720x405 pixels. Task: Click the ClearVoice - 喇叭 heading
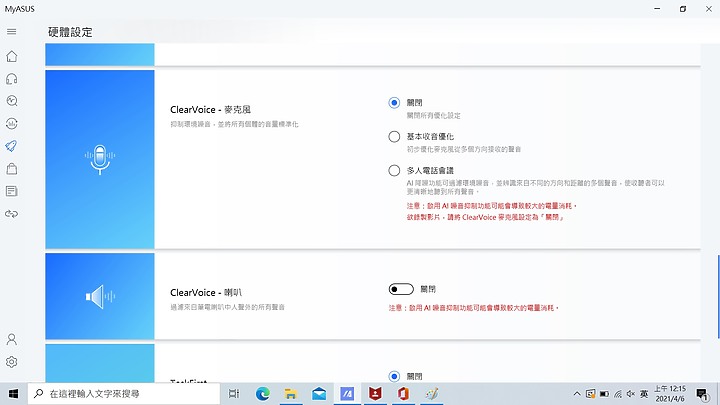coord(206,292)
